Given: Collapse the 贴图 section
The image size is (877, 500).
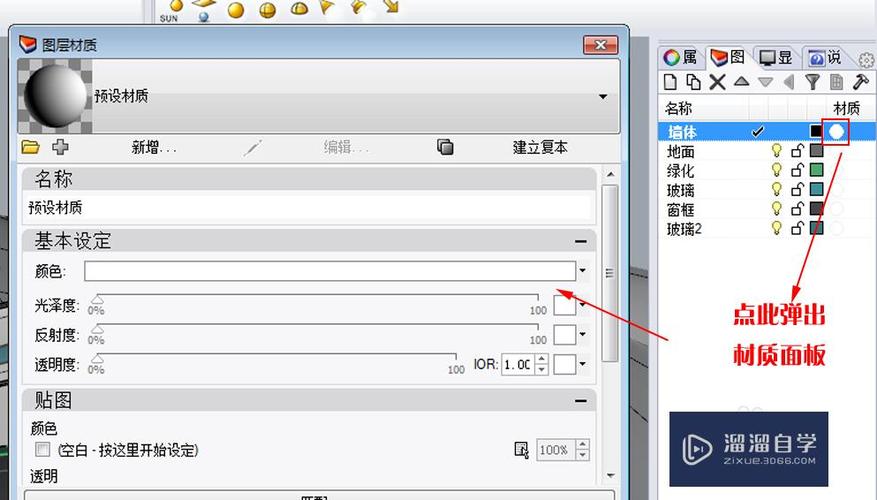Looking at the screenshot, I should [x=581, y=400].
